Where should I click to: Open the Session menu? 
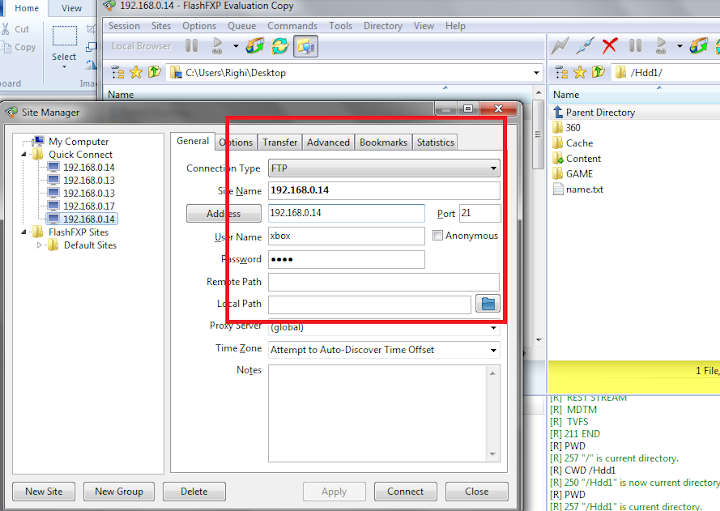click(x=124, y=26)
